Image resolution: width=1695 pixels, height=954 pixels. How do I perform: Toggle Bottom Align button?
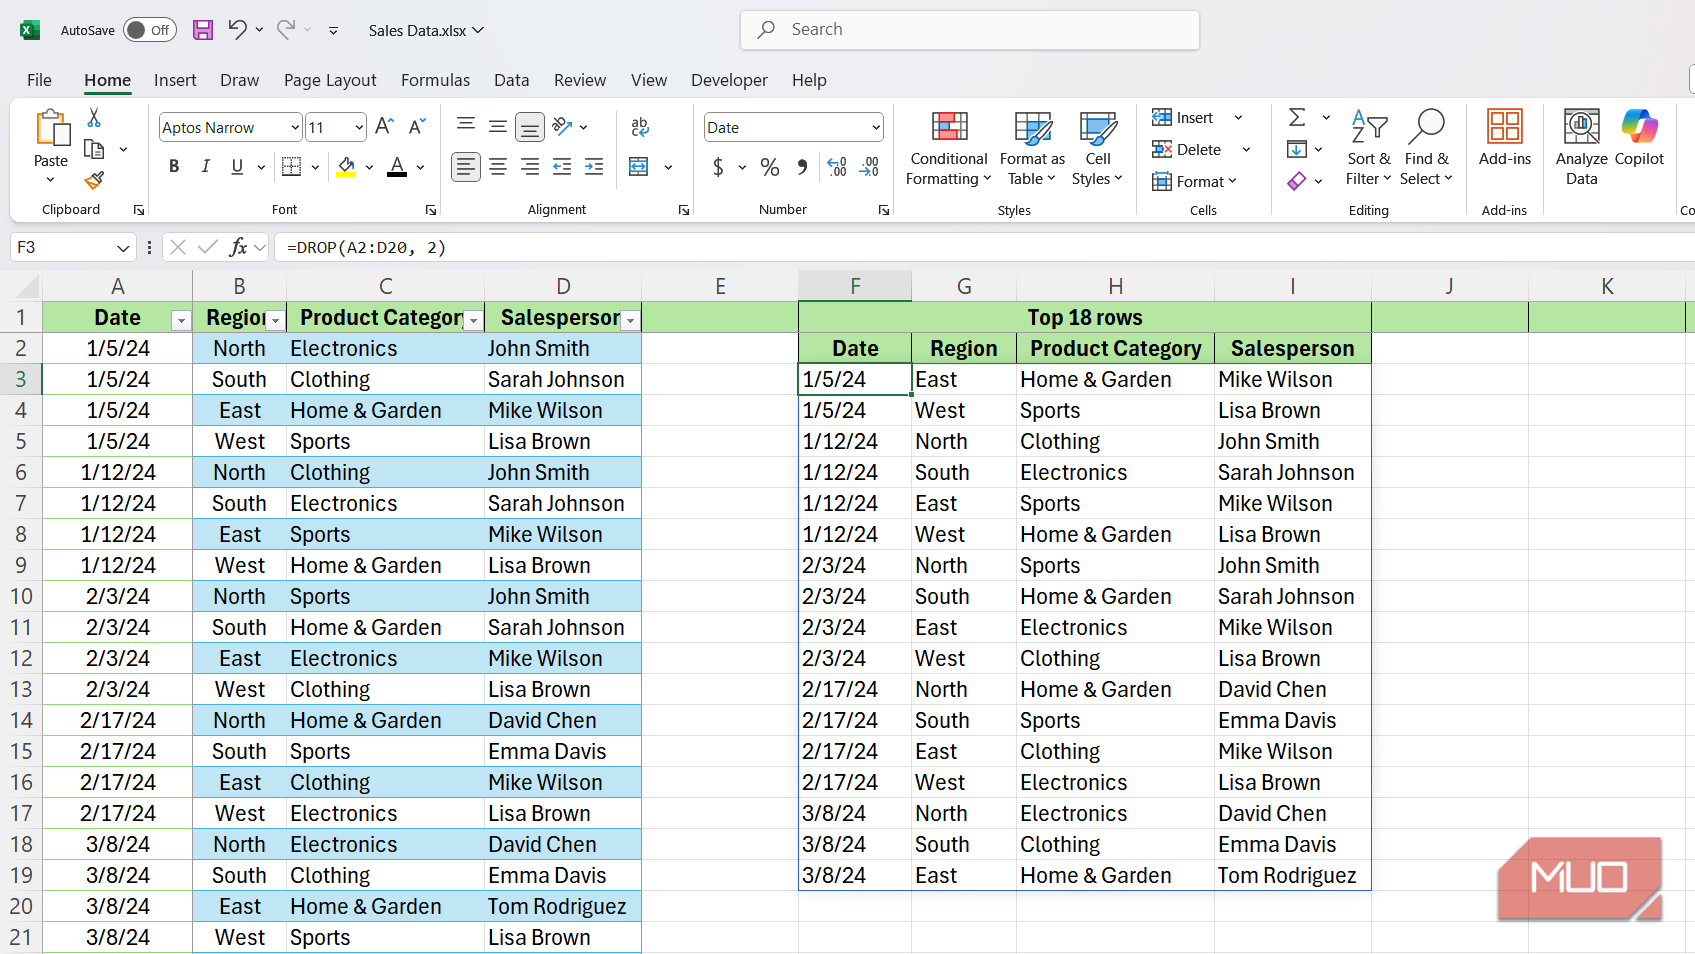(x=530, y=127)
